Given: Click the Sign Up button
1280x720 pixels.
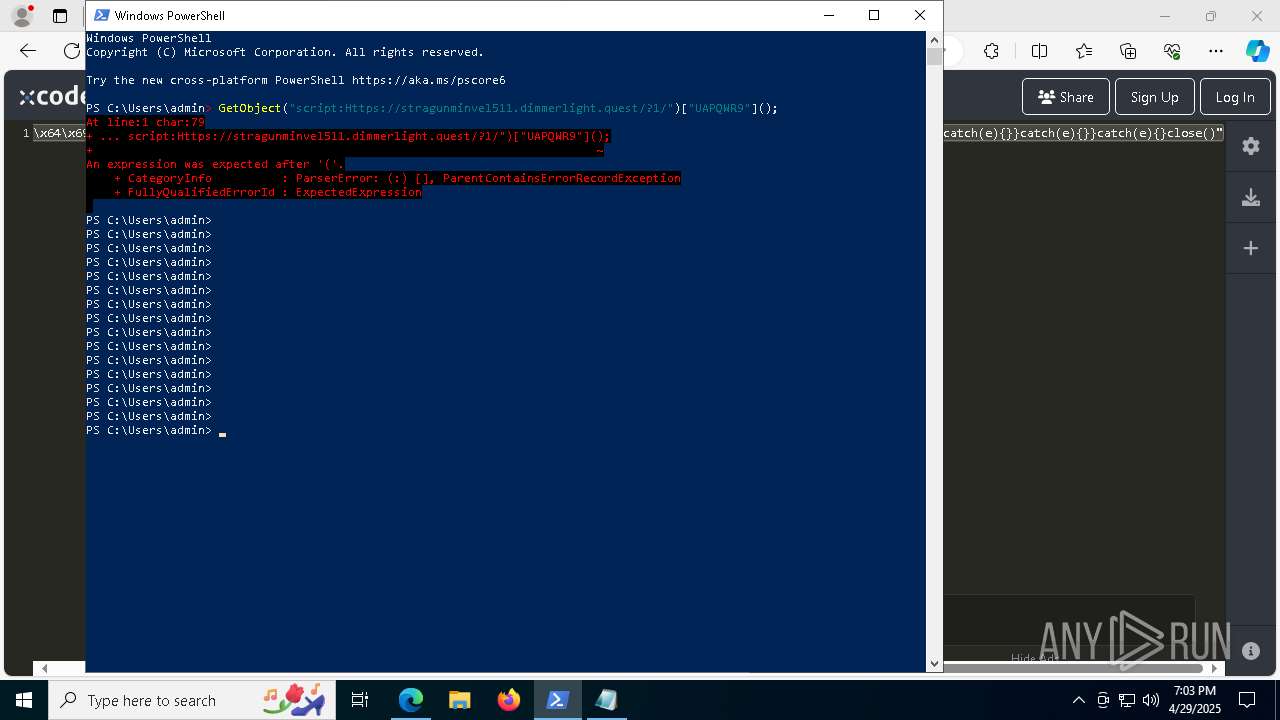Looking at the screenshot, I should coord(1154,97).
